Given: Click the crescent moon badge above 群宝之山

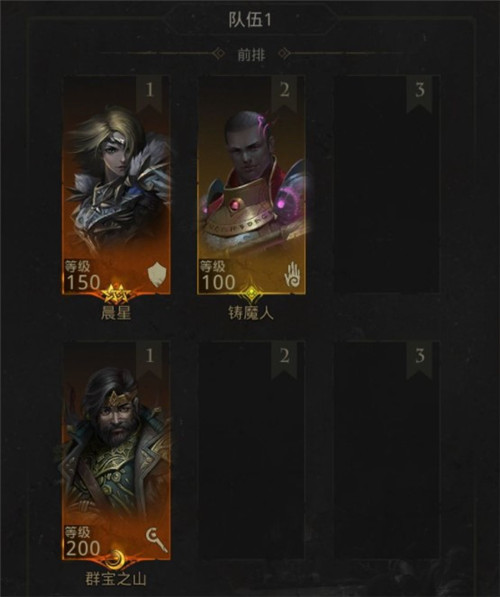Looking at the screenshot, I should 116,559.
